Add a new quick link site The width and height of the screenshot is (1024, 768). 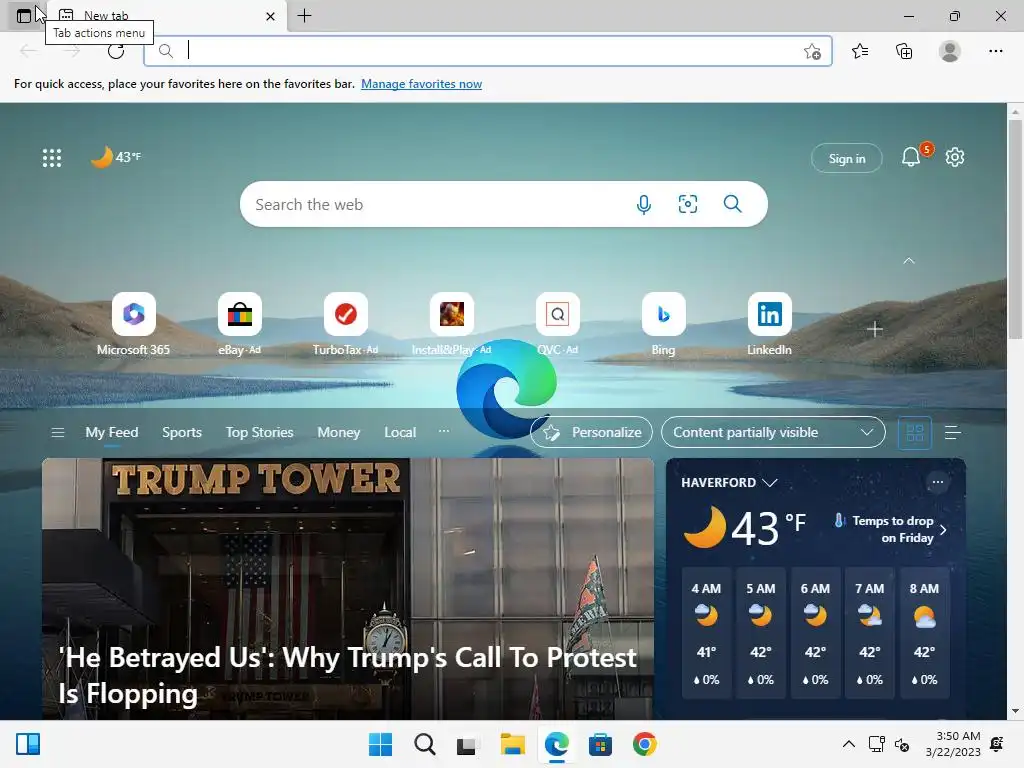(874, 329)
